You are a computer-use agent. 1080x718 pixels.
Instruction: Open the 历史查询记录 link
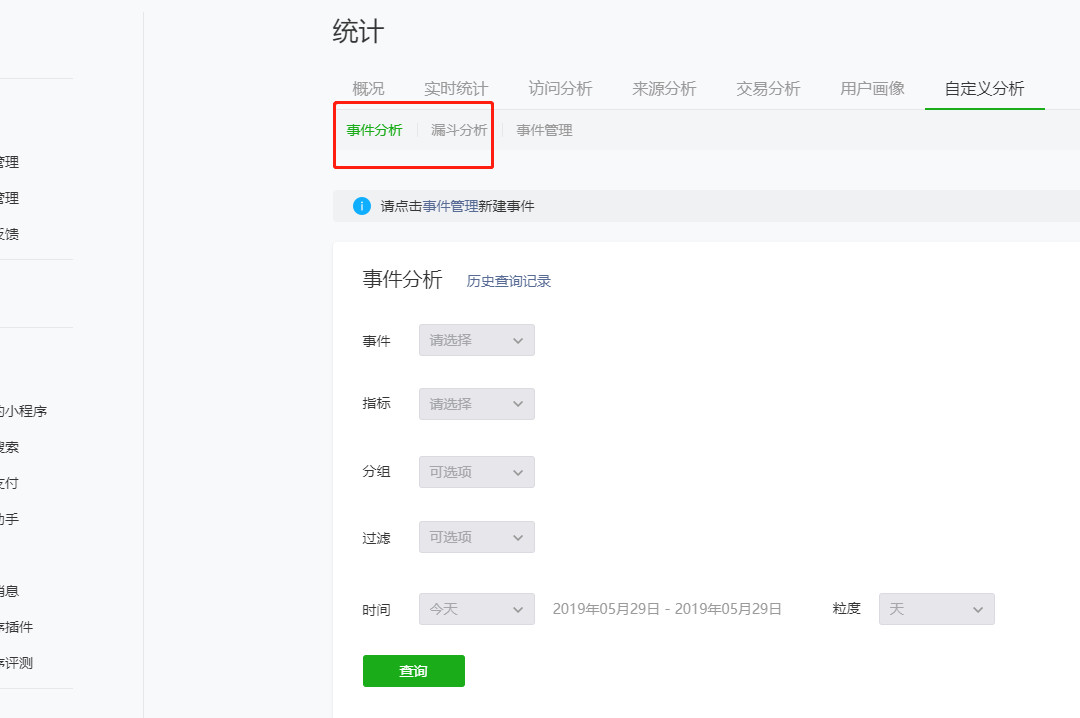tap(508, 281)
